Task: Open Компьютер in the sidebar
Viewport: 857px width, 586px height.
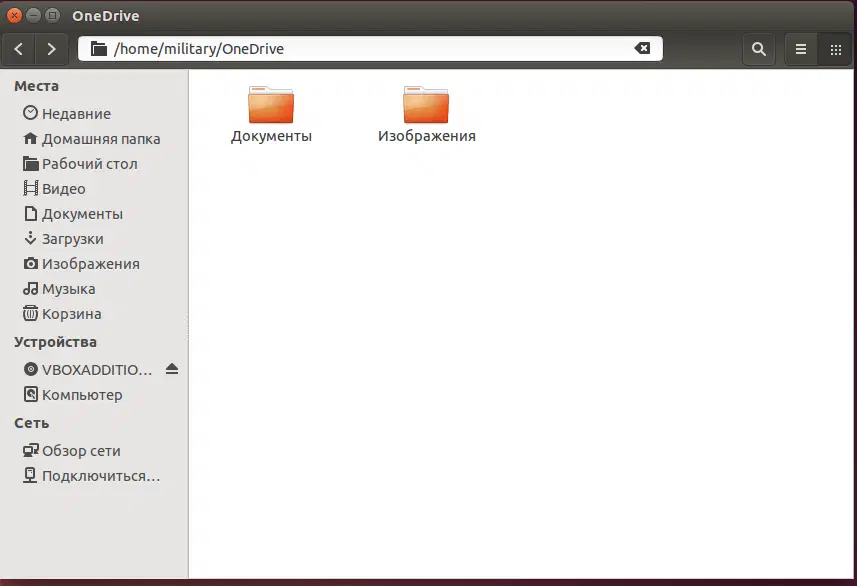Action: pos(94,395)
